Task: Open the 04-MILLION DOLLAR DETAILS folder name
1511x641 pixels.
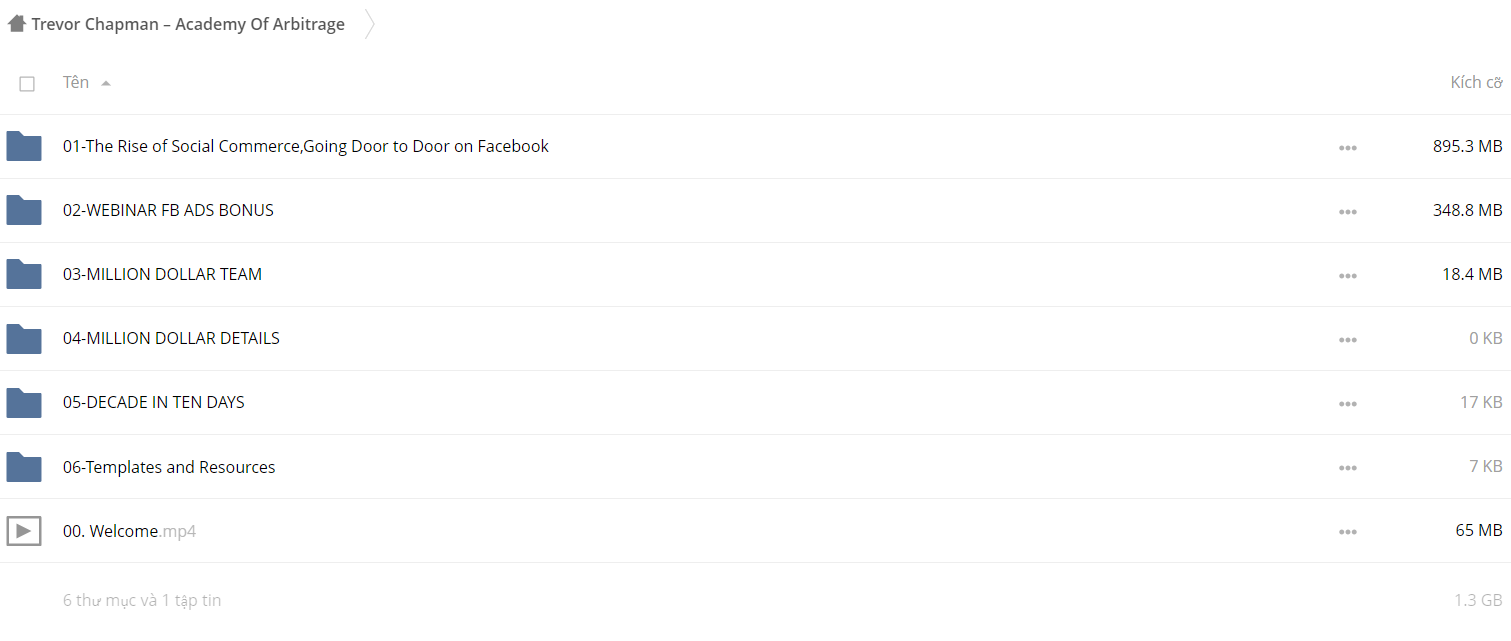Action: tap(171, 338)
